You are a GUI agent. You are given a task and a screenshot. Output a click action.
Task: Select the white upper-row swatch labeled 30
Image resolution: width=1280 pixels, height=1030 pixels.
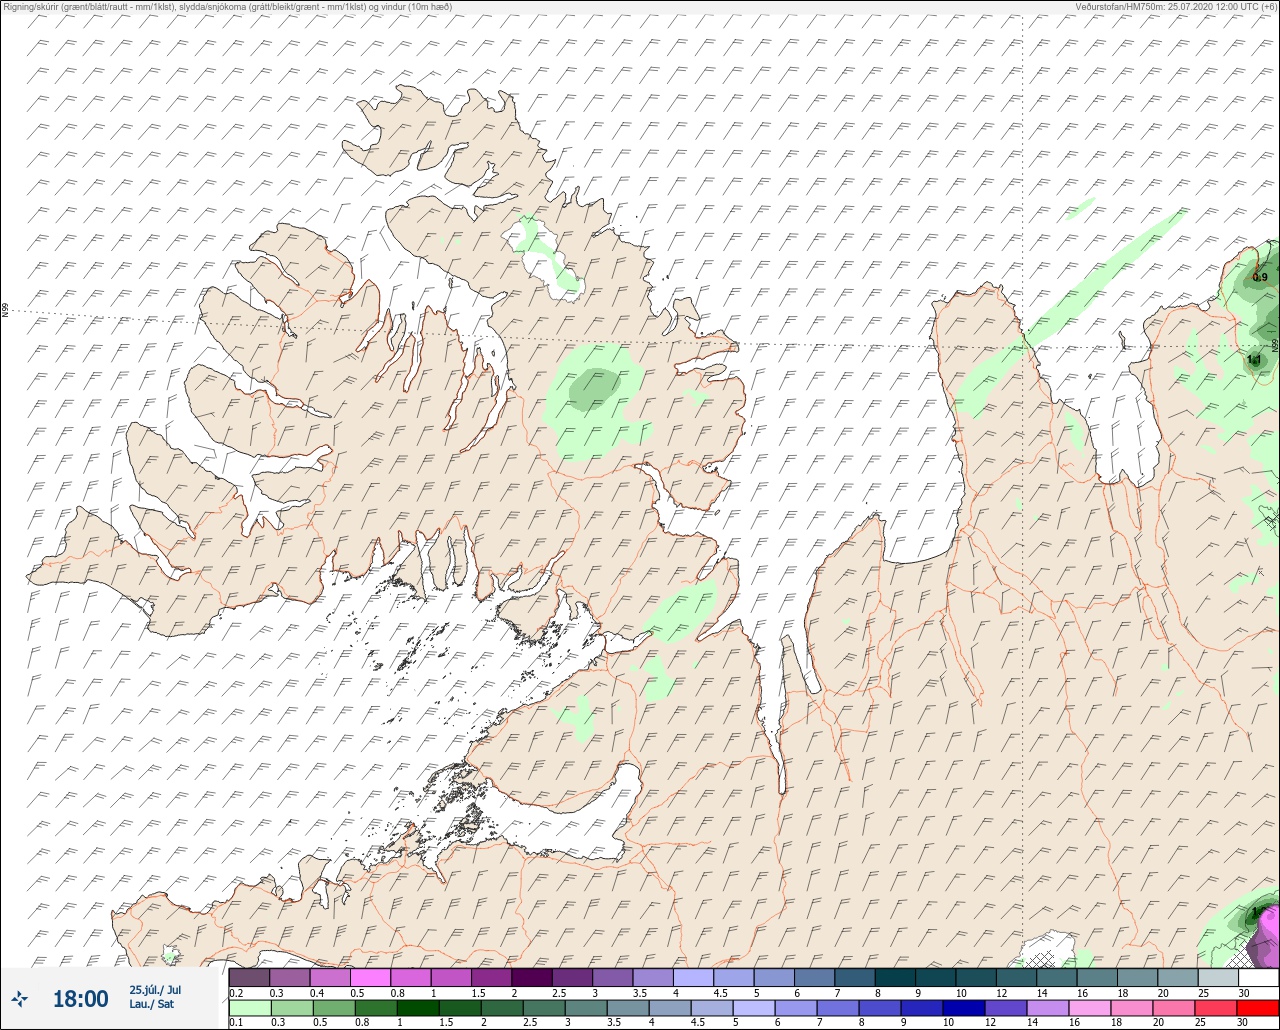point(1258,977)
